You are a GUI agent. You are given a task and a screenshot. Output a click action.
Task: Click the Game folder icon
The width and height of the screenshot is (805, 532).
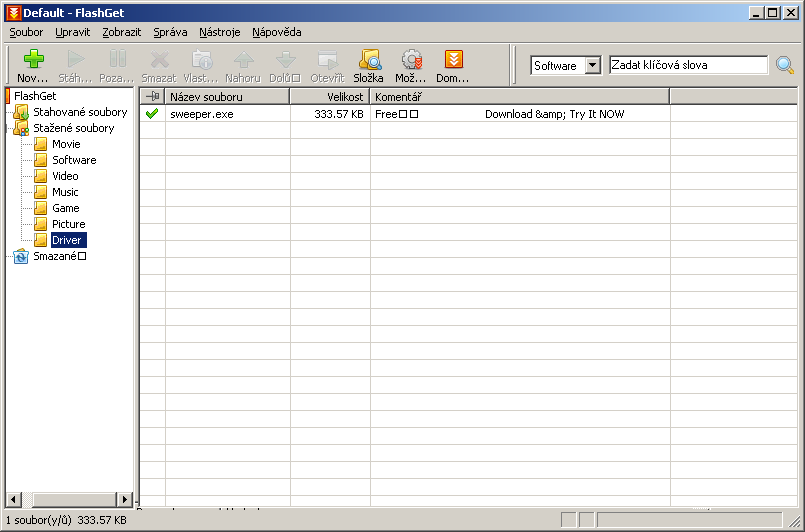[x=41, y=208]
